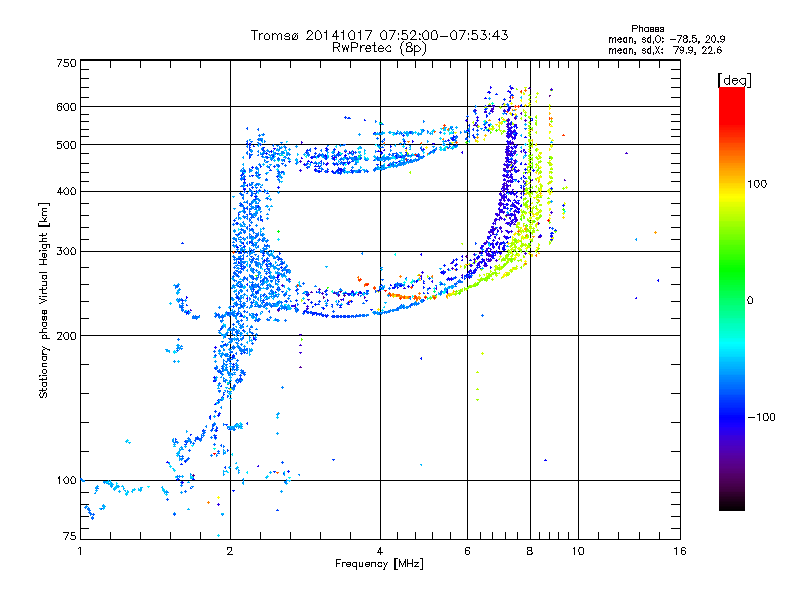Image resolution: width=800 pixels, height=600 pixels.
Task: Click the x-axis tick label '6'
Action: tap(467, 551)
